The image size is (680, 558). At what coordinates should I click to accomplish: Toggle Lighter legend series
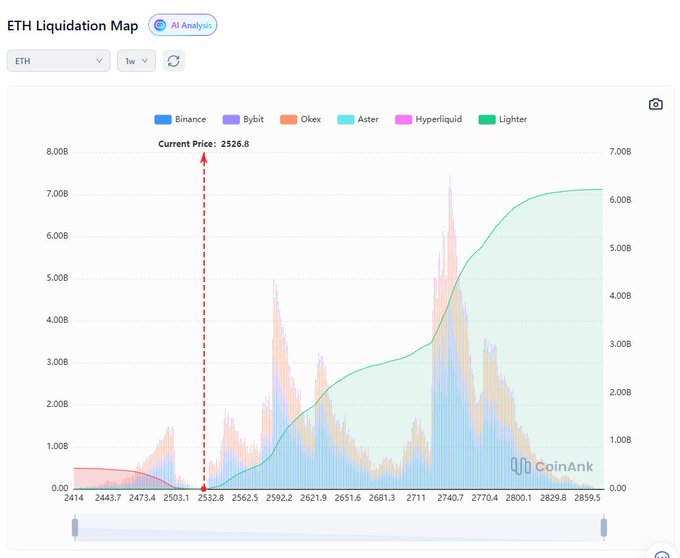pyautogui.click(x=503, y=119)
